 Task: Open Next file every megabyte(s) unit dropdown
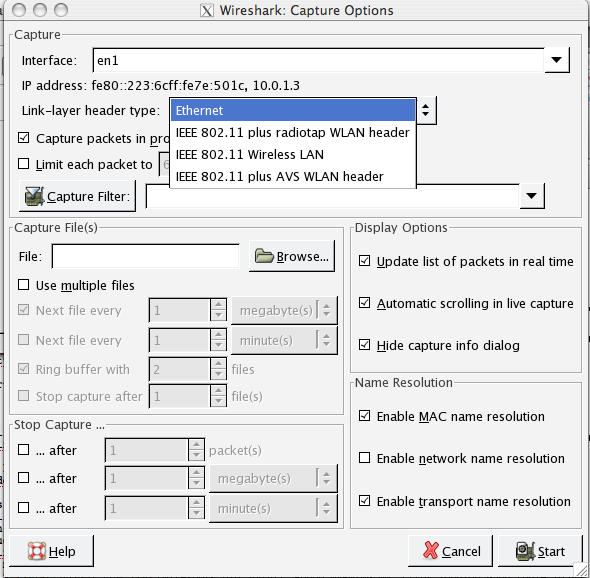point(284,310)
